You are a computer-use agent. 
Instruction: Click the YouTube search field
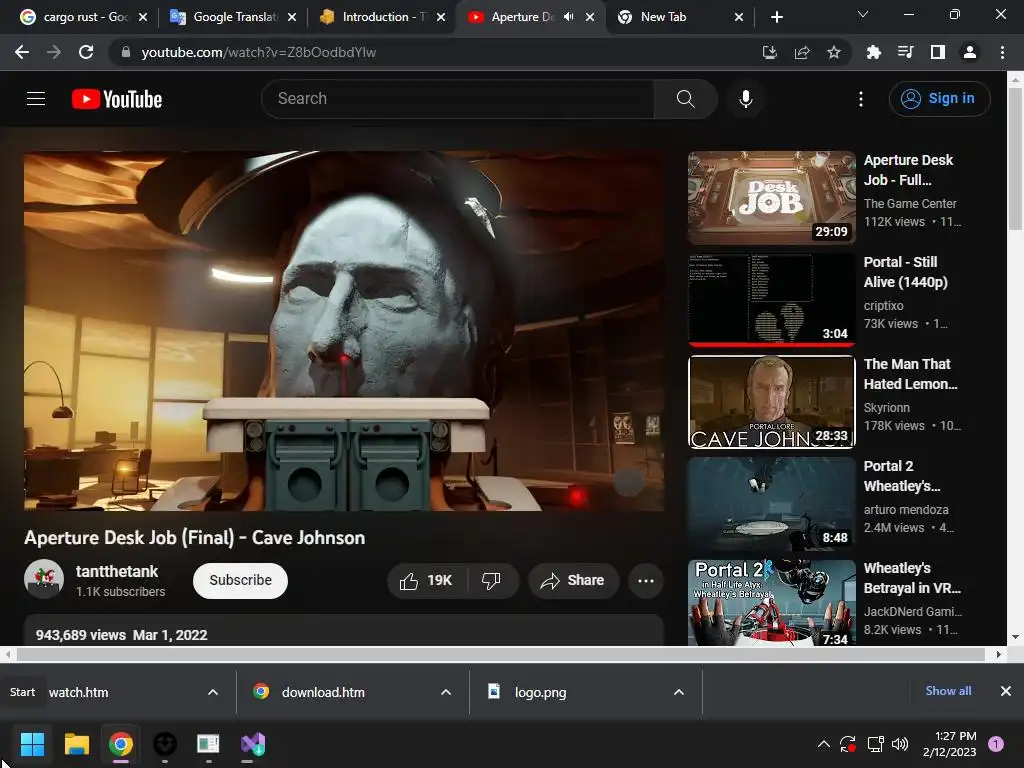point(458,99)
